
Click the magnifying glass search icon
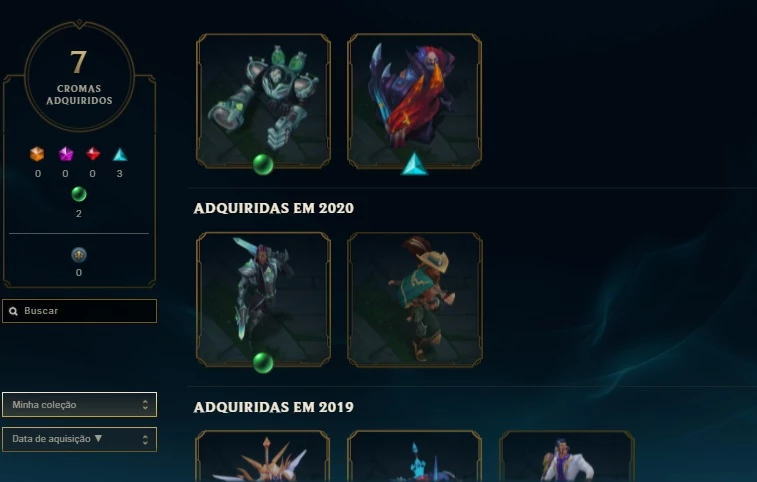(14, 311)
